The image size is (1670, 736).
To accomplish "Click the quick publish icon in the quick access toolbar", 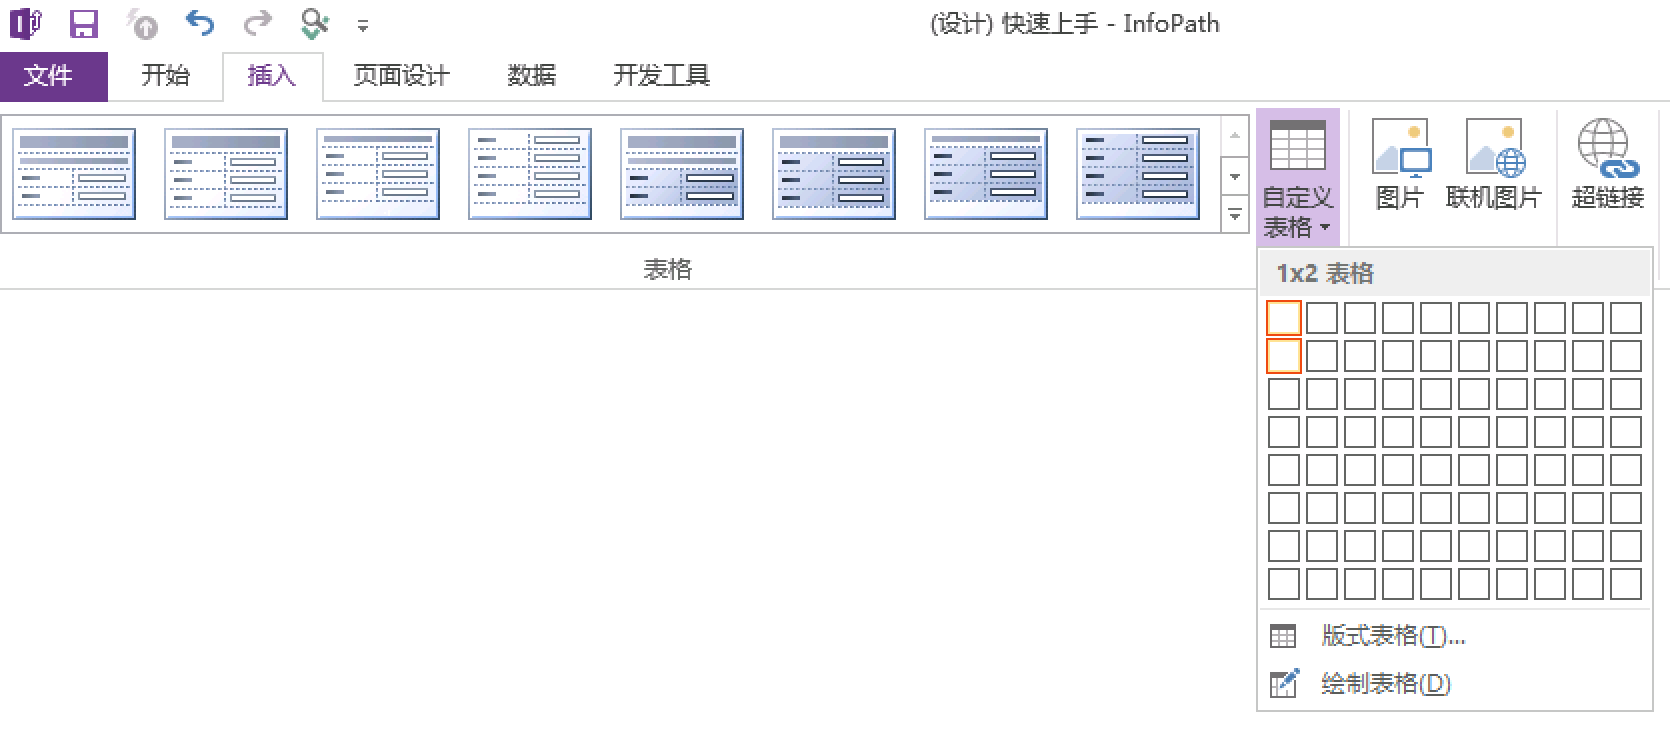I will pos(142,24).
